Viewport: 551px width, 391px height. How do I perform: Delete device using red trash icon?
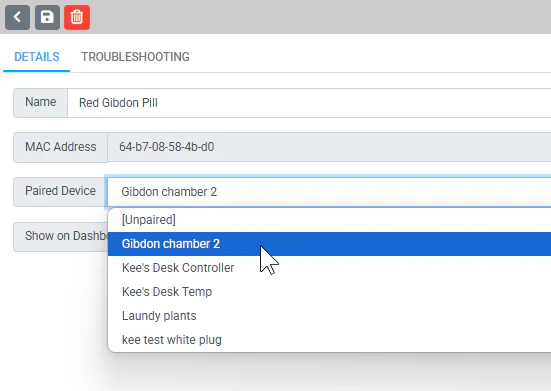tap(77, 17)
